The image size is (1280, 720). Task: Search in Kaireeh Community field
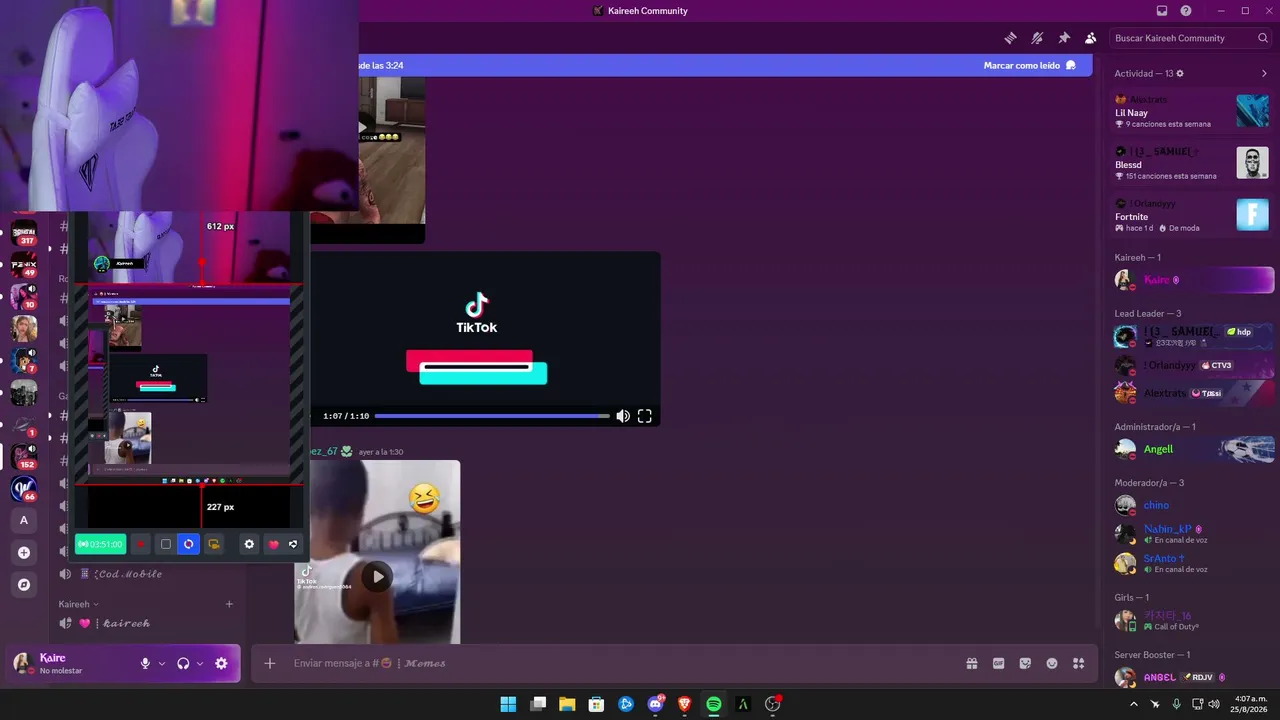coord(1191,38)
